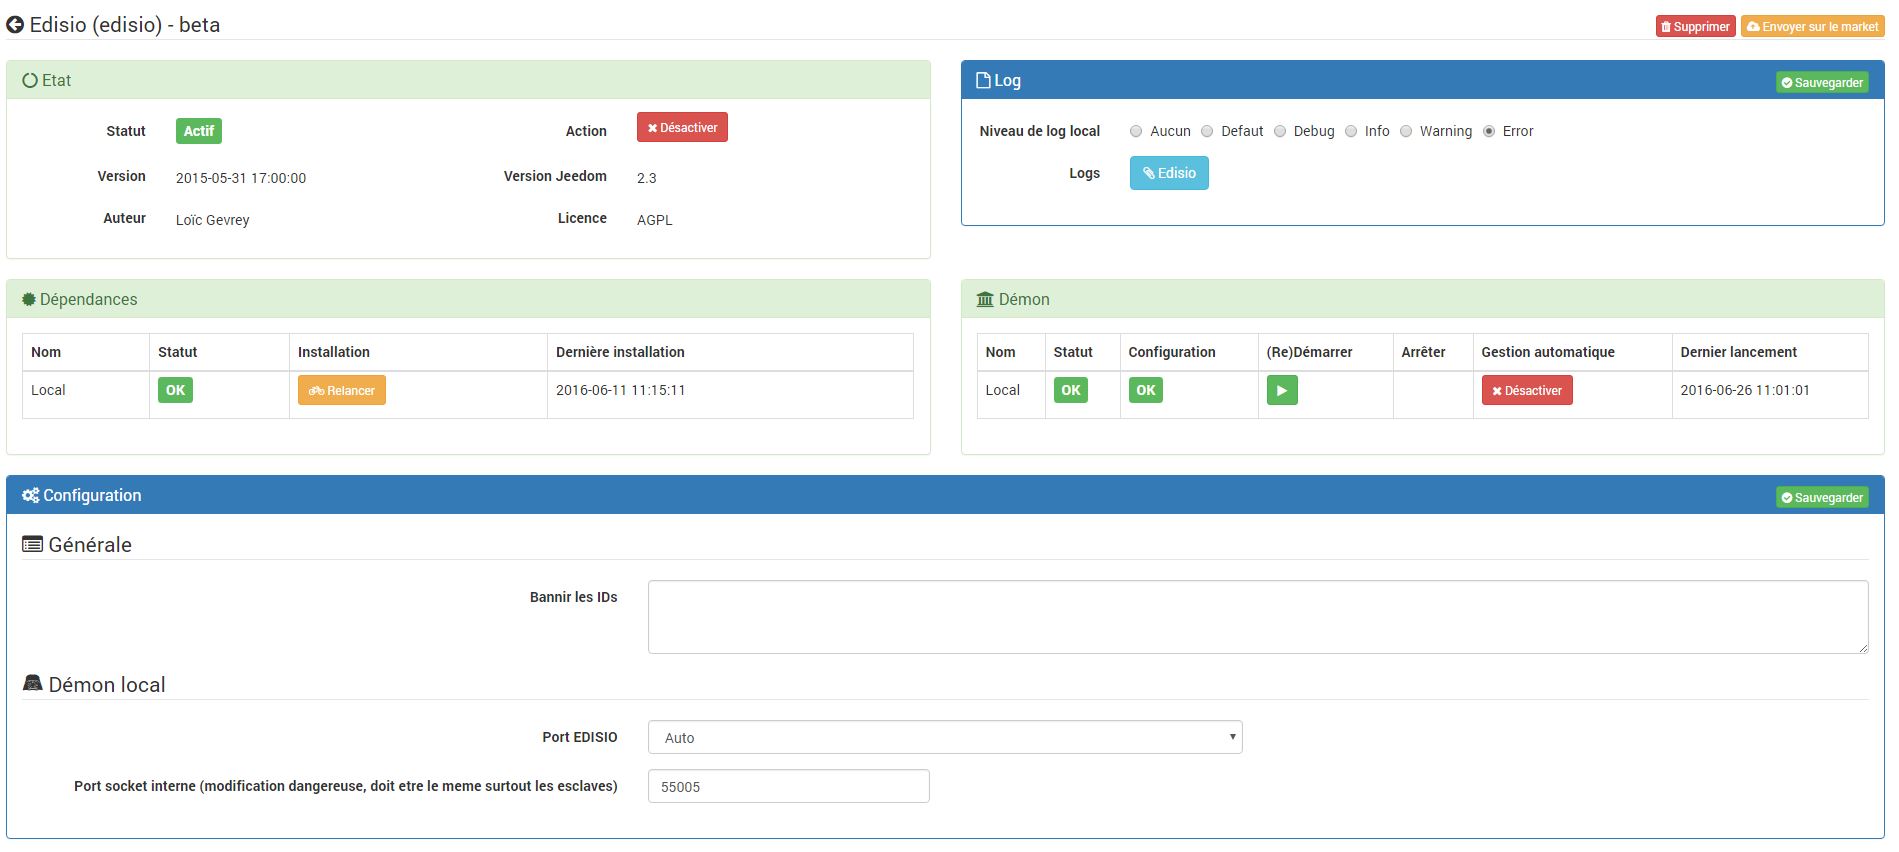Click the last launch date 2016-06-26 11:01:01
1899x852 pixels.
coord(1745,390)
